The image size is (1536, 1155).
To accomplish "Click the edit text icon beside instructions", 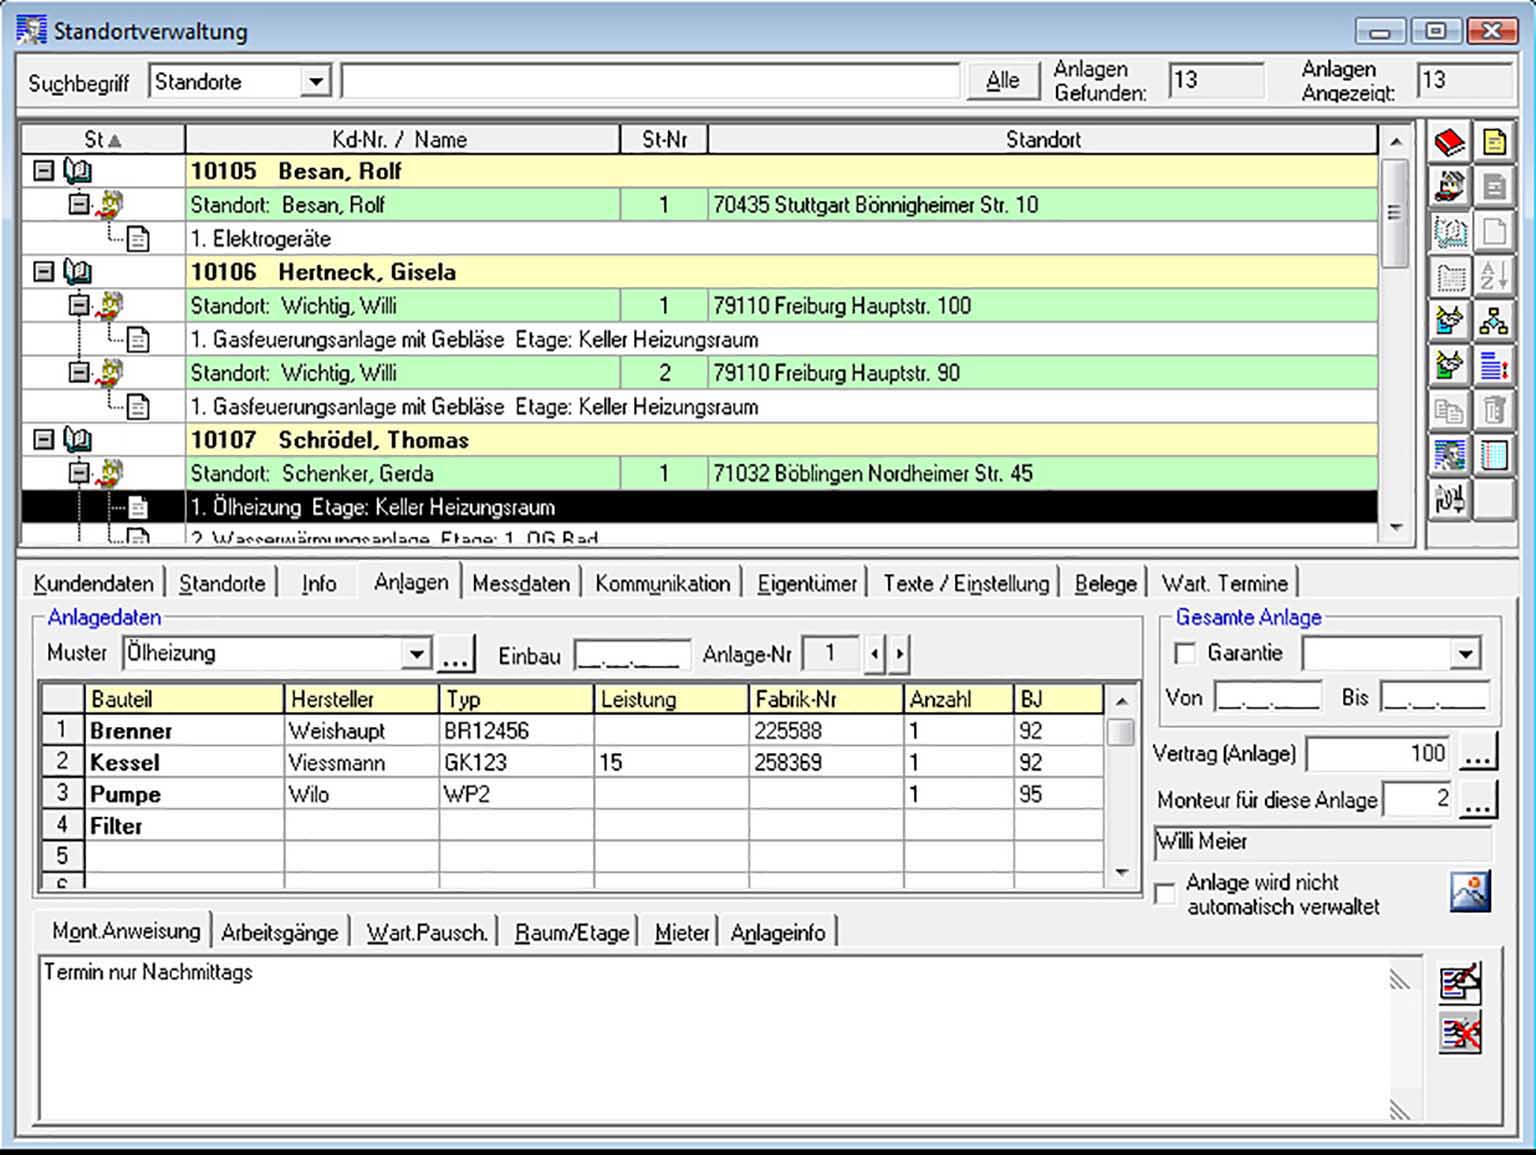I will [x=1460, y=983].
